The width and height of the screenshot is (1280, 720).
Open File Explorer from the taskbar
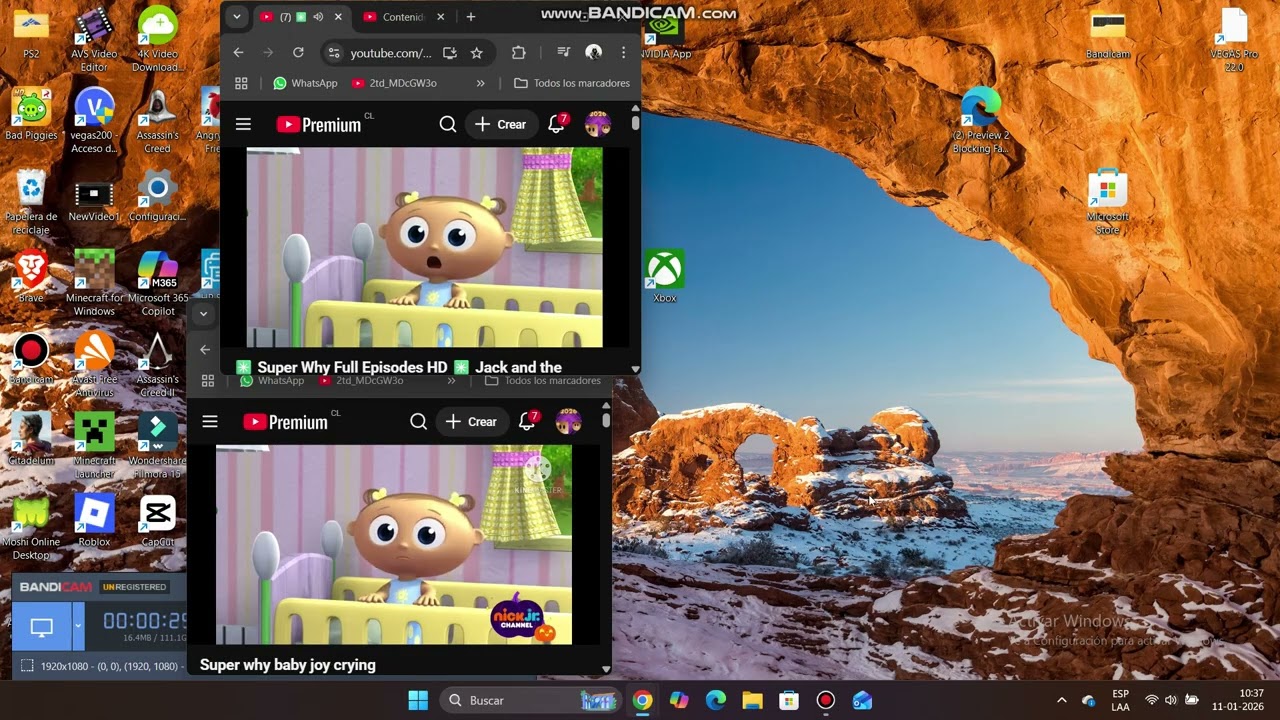coord(752,700)
